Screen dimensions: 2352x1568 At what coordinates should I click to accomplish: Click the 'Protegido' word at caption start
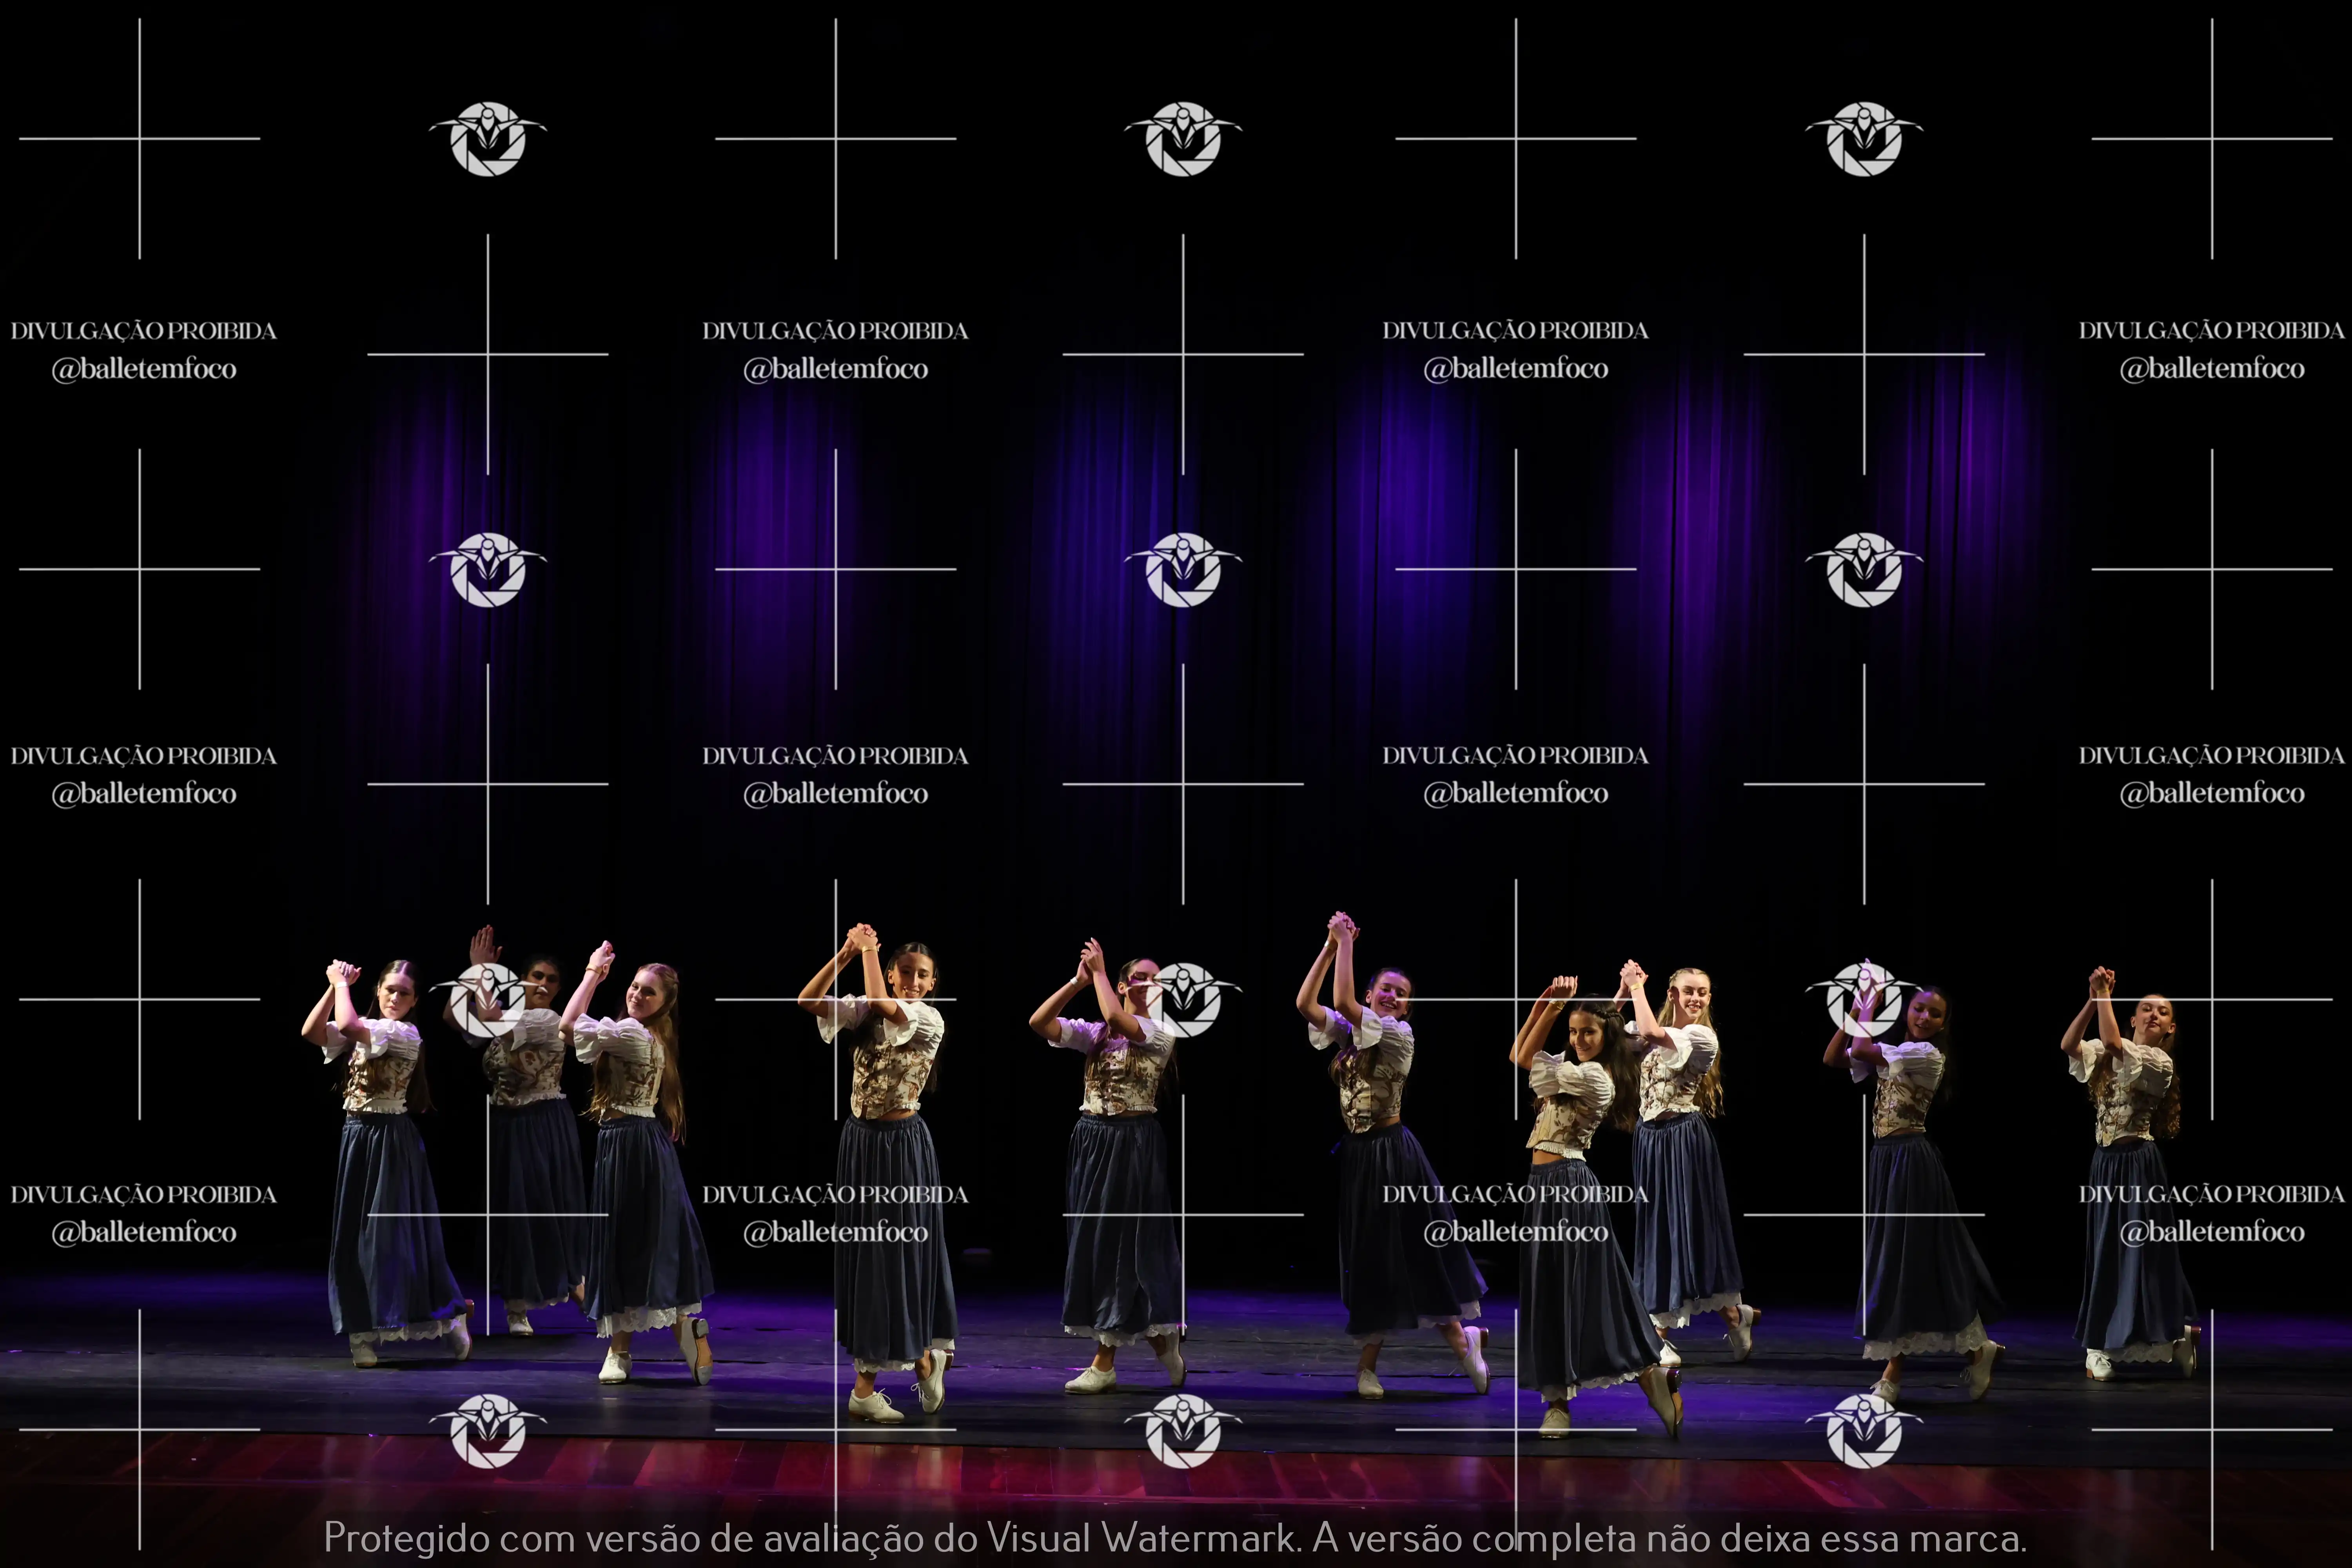point(406,1537)
